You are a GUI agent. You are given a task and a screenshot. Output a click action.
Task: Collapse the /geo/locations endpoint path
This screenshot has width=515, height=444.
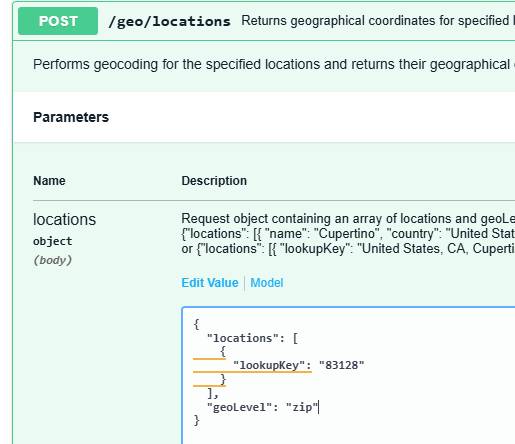click(169, 21)
